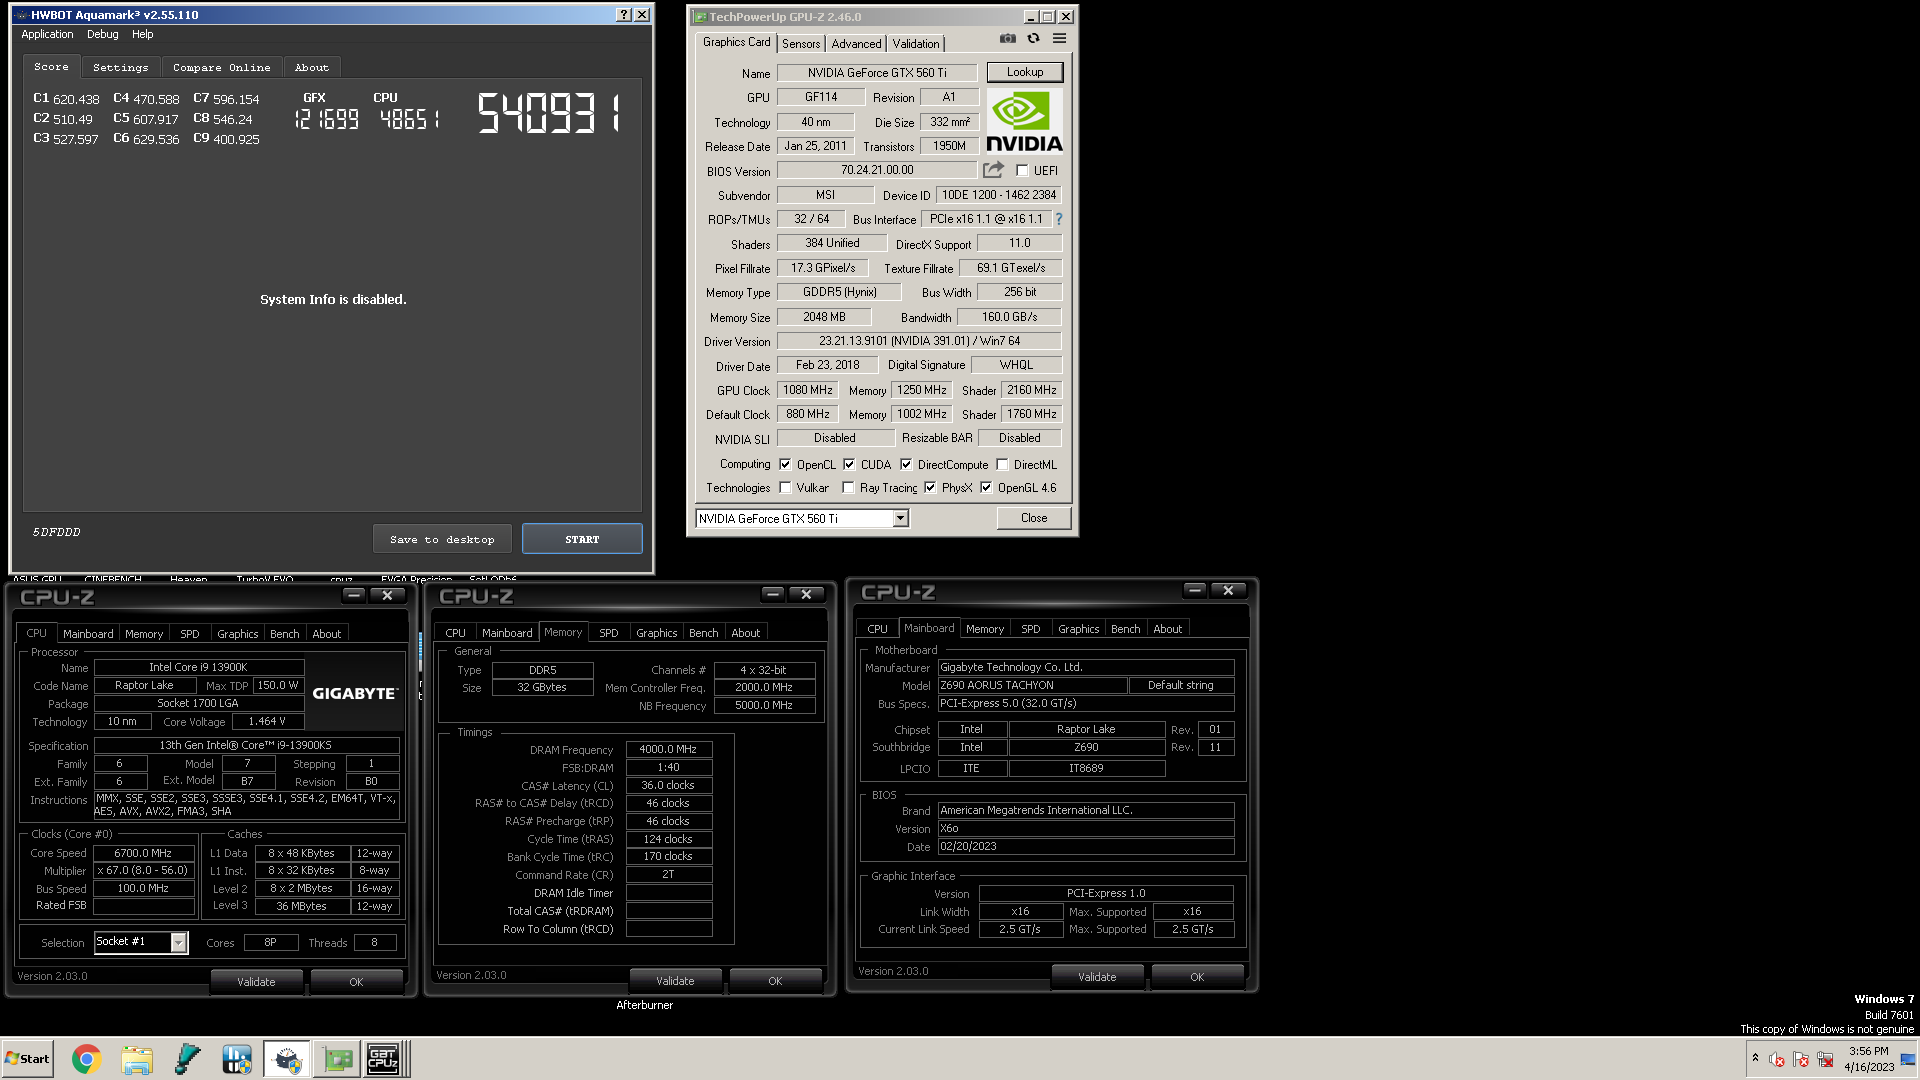Click the muted volume tray icon
The width and height of the screenshot is (1920, 1080).
pos(1777,1059)
